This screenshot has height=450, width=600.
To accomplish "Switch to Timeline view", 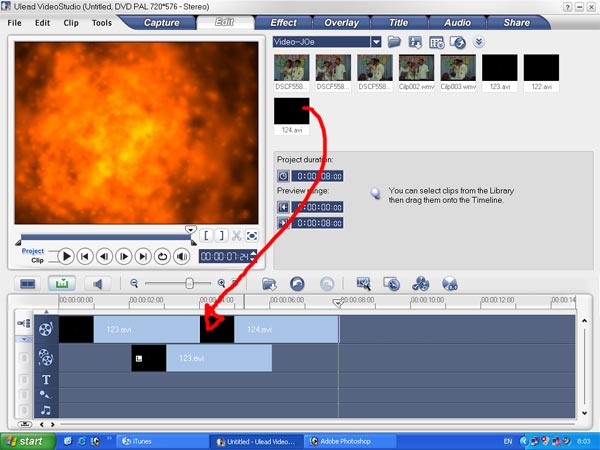I will 62,284.
